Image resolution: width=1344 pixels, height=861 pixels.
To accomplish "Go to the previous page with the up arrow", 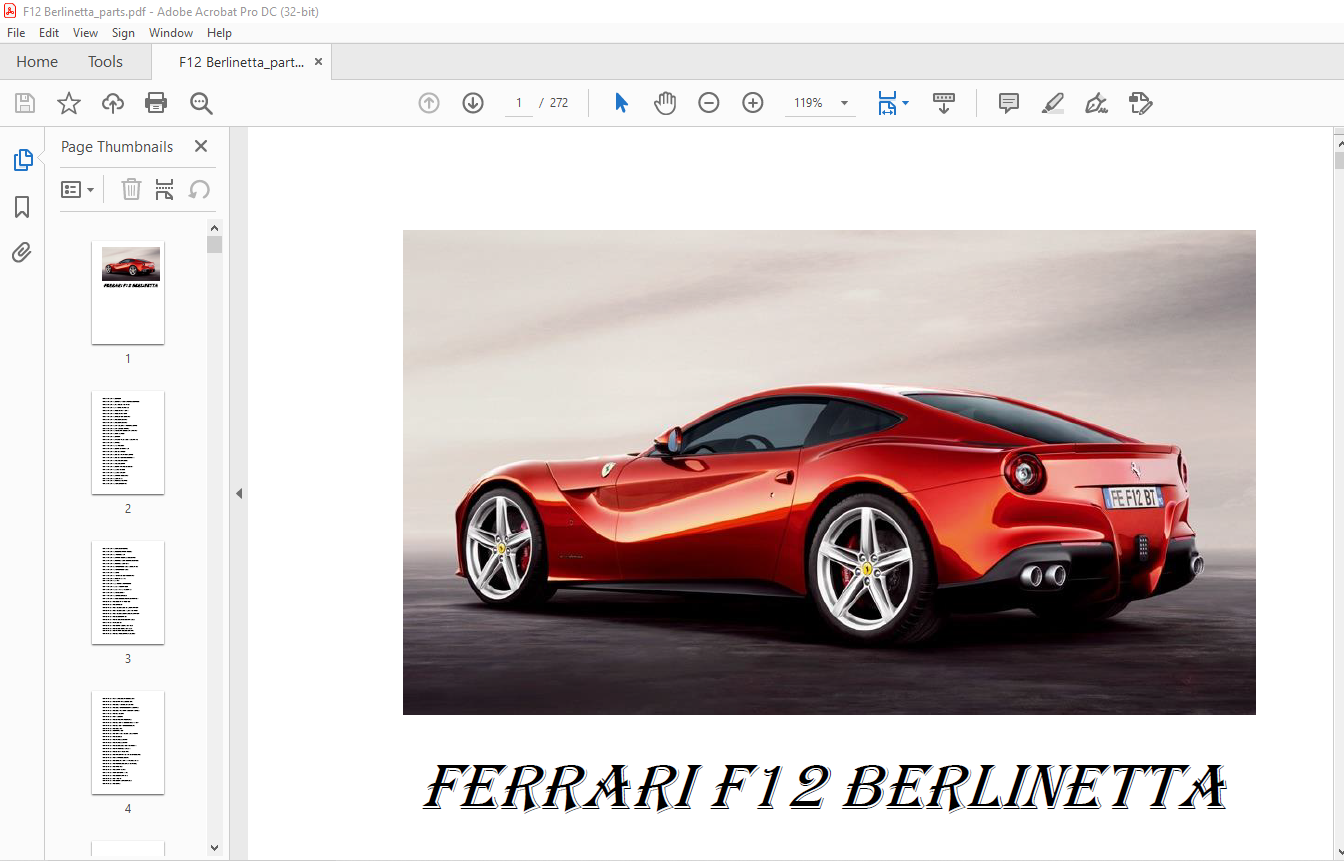I will 429,103.
